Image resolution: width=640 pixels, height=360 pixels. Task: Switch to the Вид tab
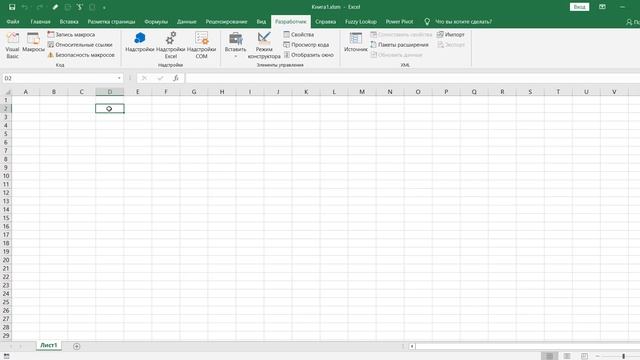[261, 22]
